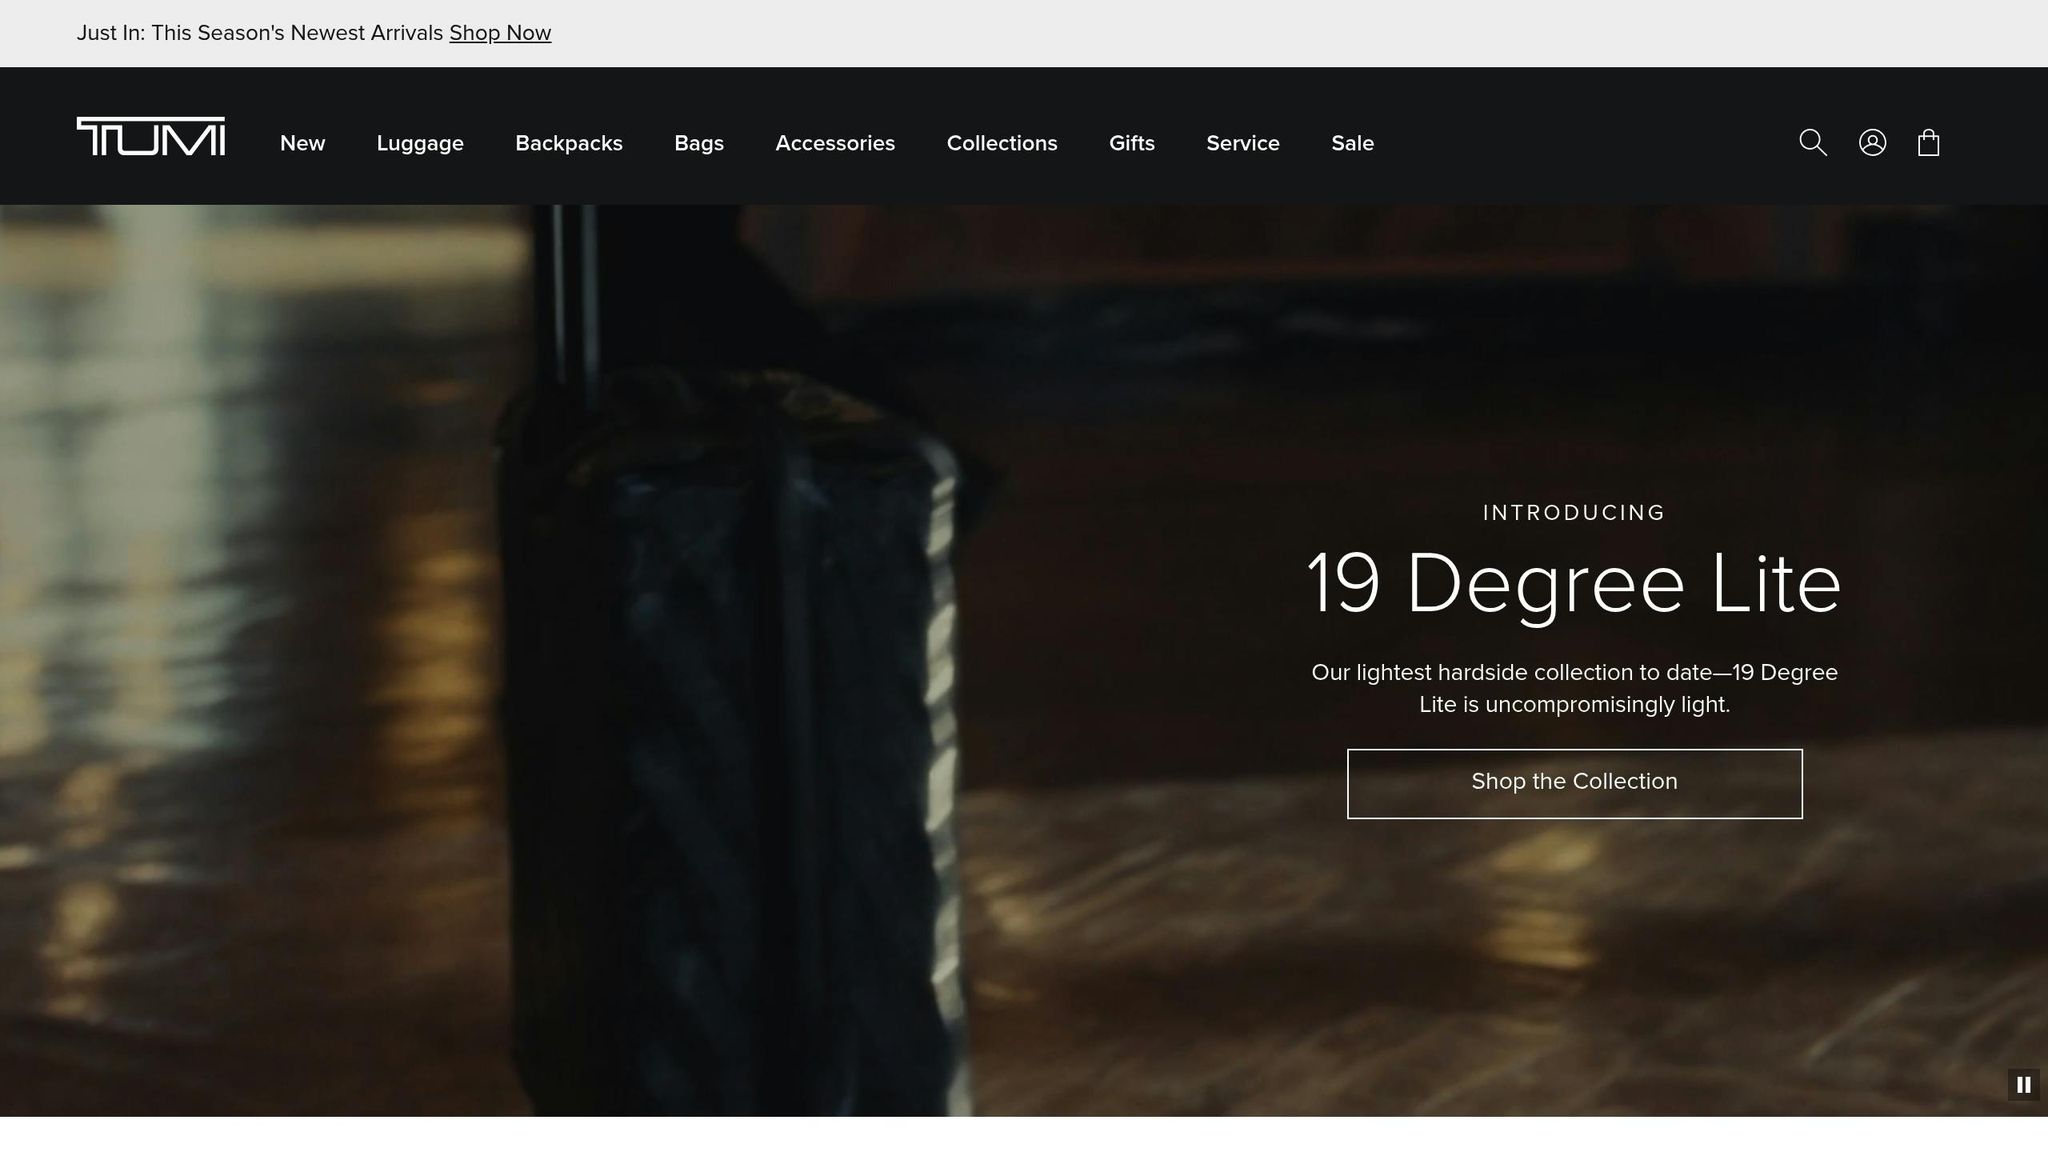The height and width of the screenshot is (1152, 2048).
Task: Click the Shop the Collection button
Action: [1575, 784]
